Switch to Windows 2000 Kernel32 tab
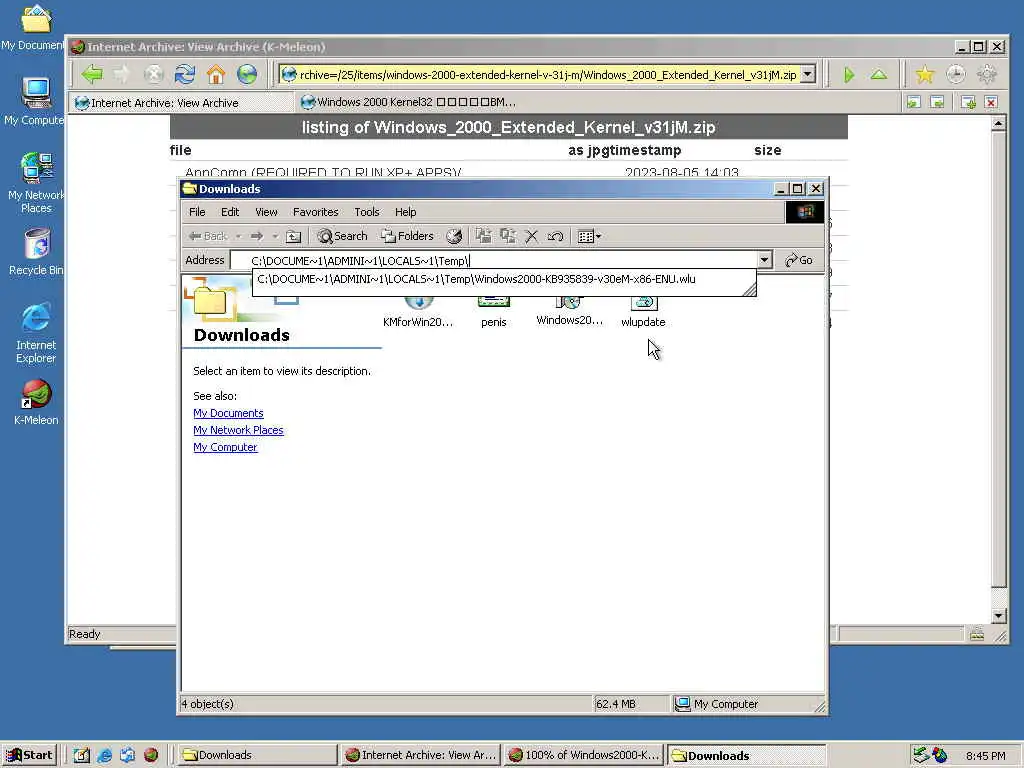The image size is (1024, 768). (x=409, y=102)
